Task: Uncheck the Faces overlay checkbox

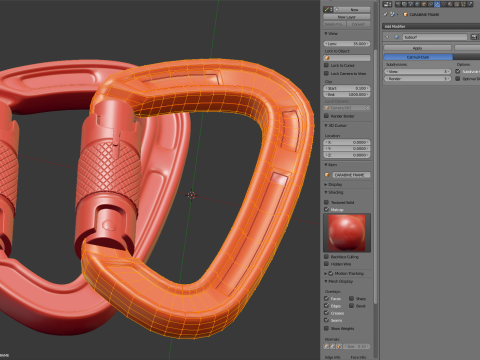Action: pyautogui.click(x=326, y=299)
